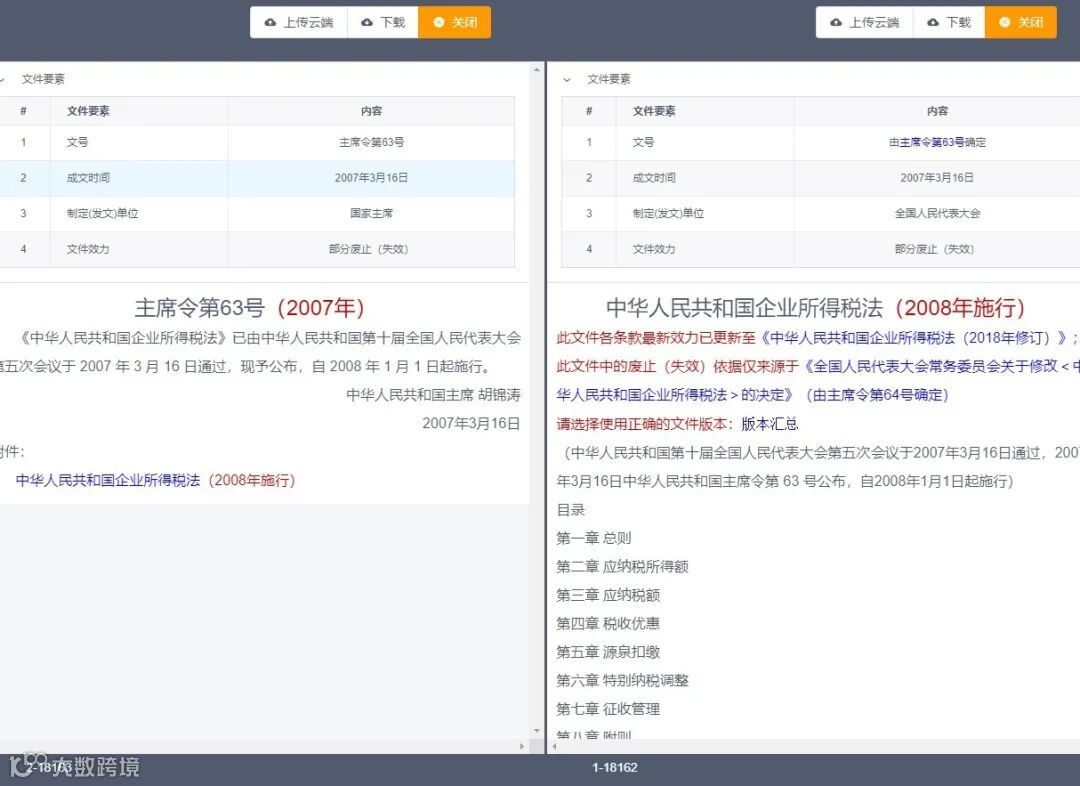Click 国家主席 cell in left table
This screenshot has height=786, width=1080.
(371, 214)
